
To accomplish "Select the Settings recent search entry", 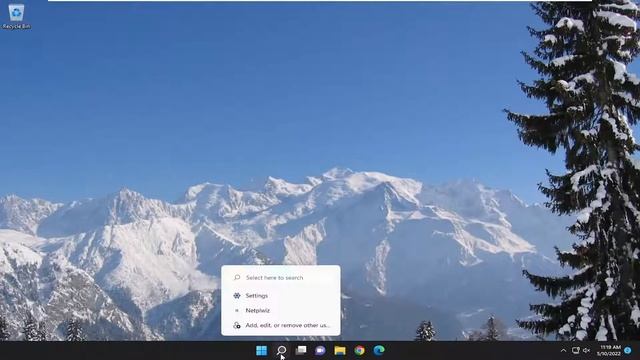I will pos(281,296).
